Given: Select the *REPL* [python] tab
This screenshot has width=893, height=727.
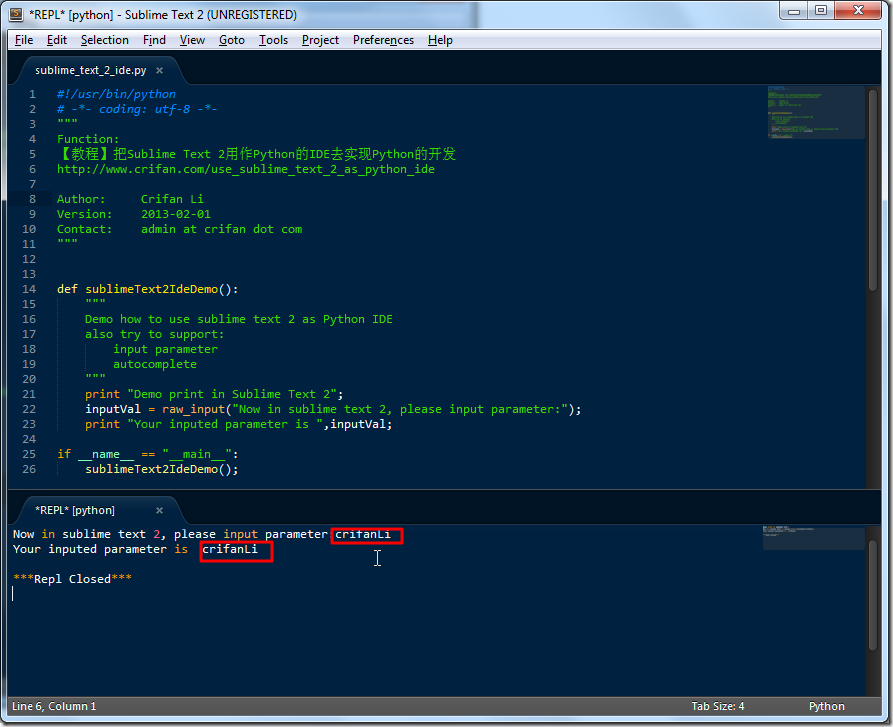Looking at the screenshot, I should [75, 510].
